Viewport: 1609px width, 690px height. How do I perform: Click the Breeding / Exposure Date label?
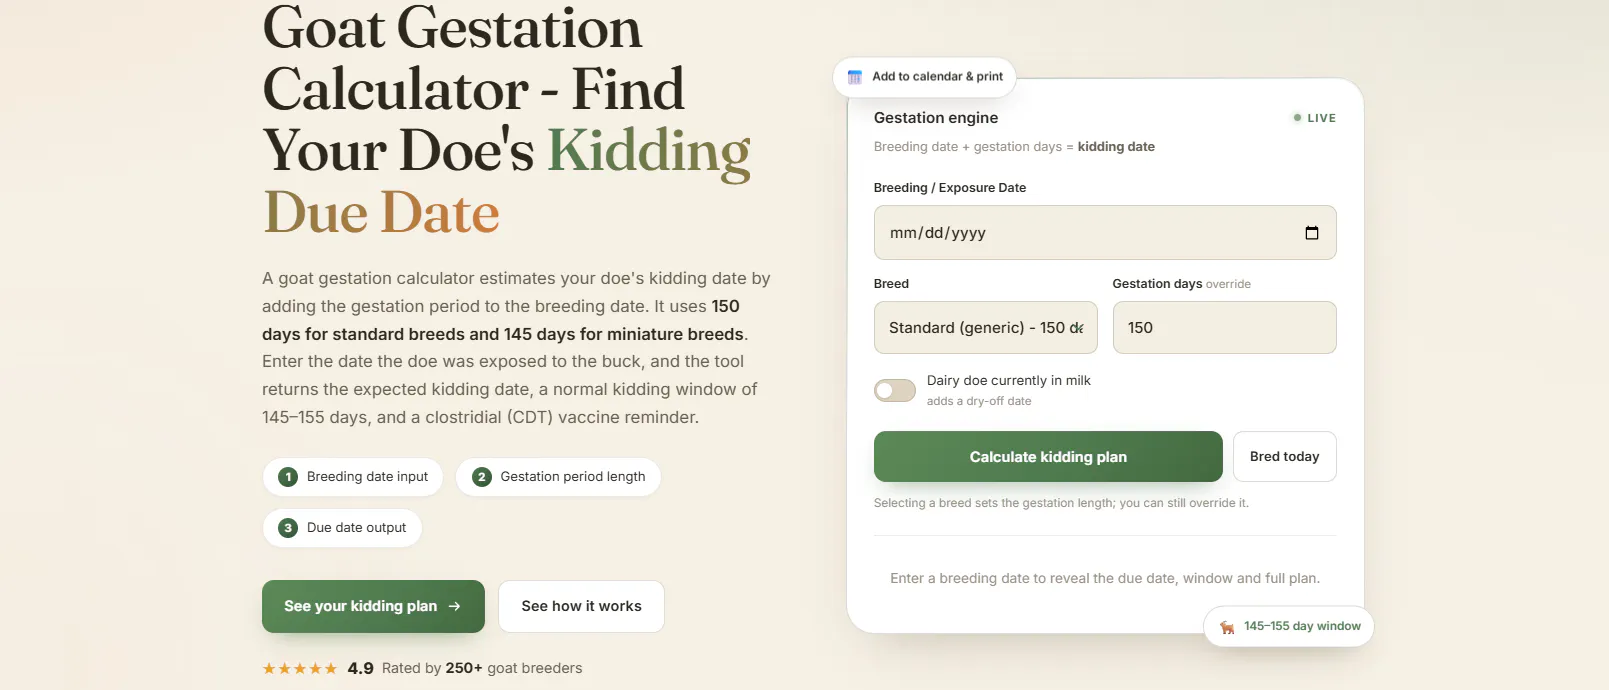tap(950, 188)
